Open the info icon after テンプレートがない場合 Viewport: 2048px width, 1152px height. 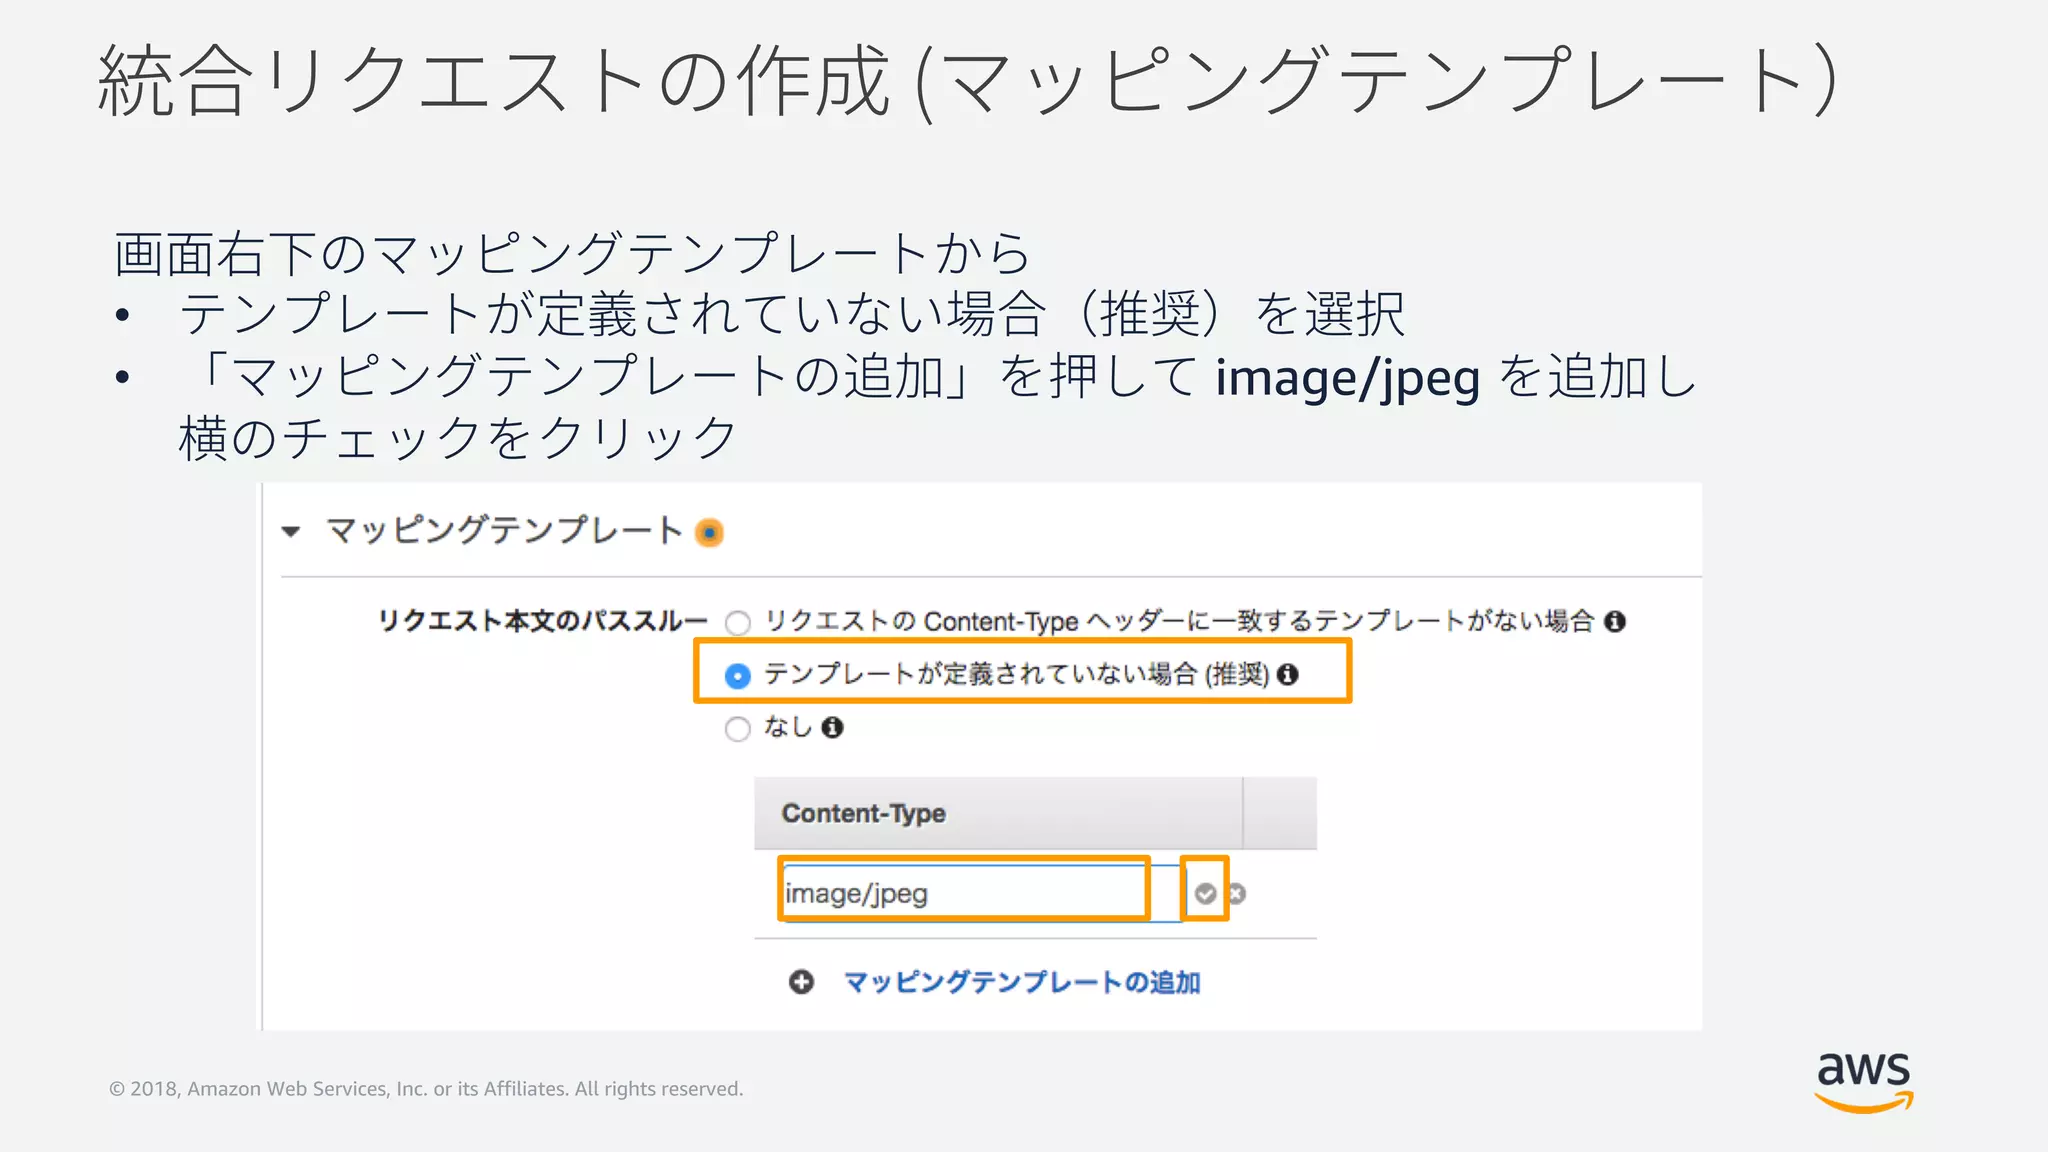[x=1614, y=622]
